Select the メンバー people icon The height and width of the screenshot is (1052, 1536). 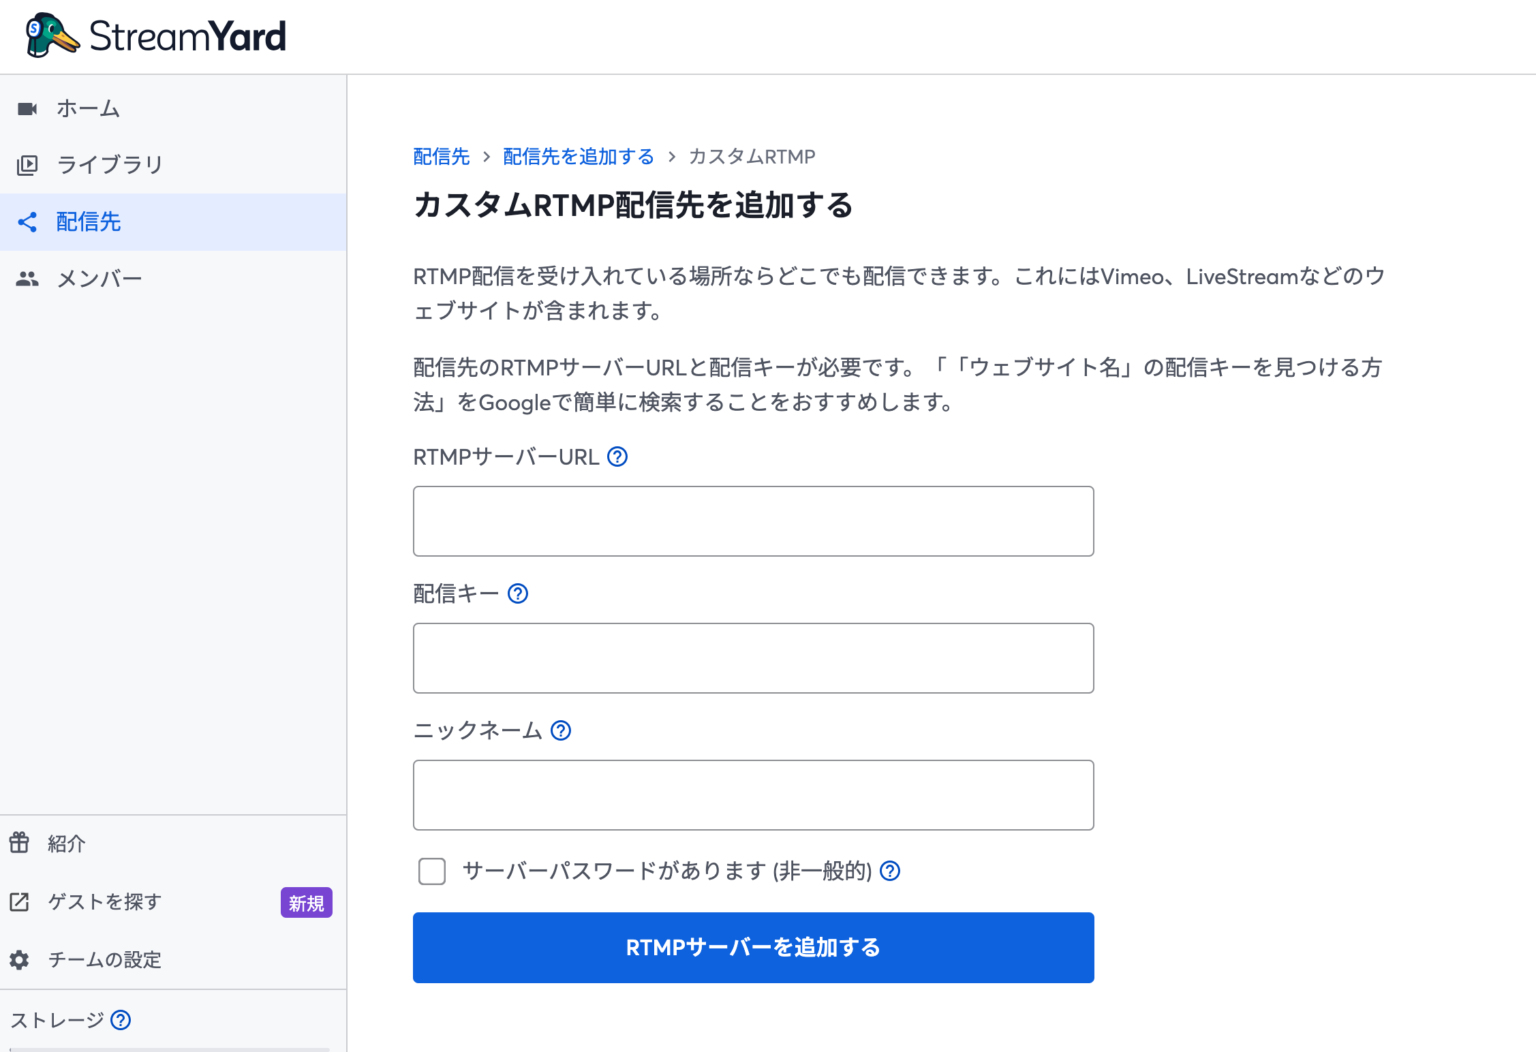[x=27, y=278]
